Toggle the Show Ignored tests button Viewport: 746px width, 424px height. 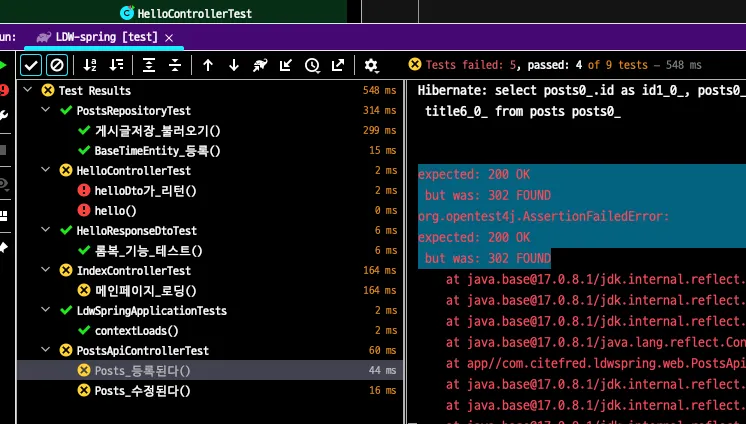click(x=57, y=65)
